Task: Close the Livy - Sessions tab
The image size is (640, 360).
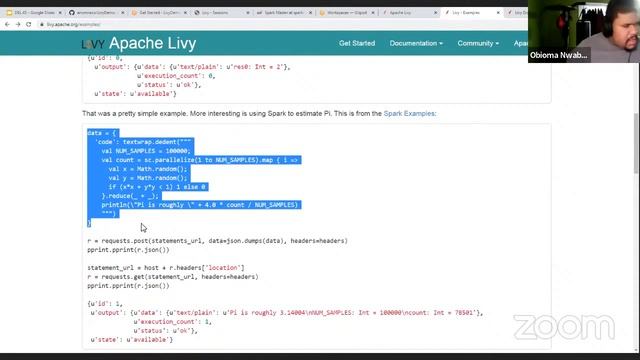Action: pos(248,13)
